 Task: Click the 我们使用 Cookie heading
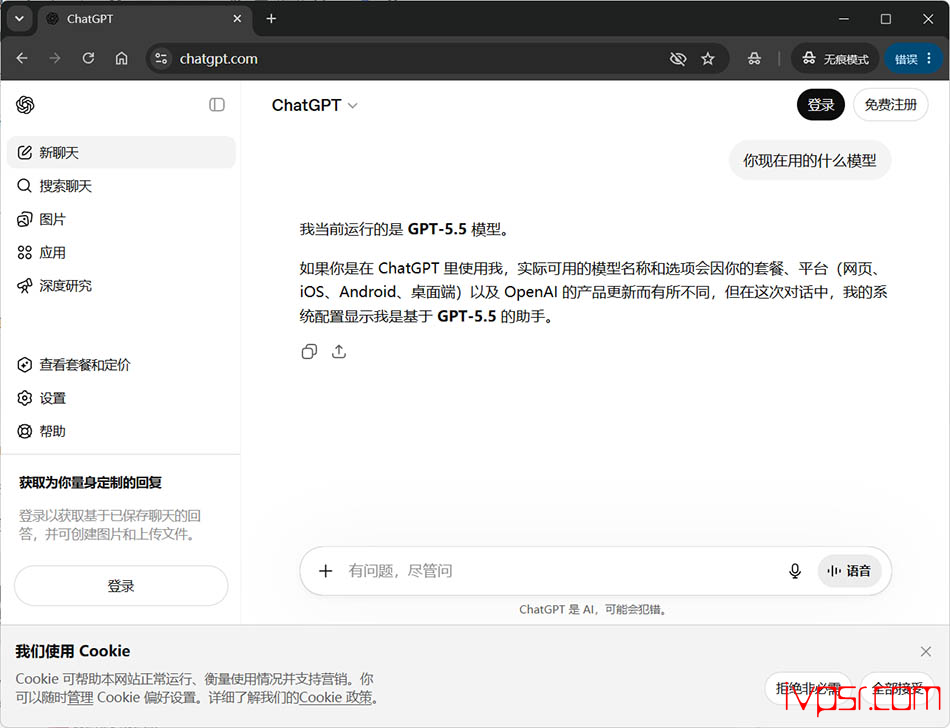[x=73, y=651]
